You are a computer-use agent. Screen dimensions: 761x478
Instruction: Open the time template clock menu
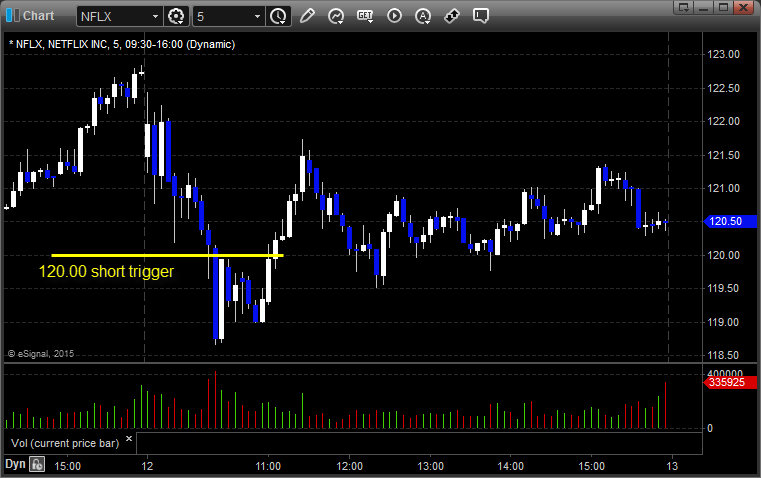pos(278,16)
